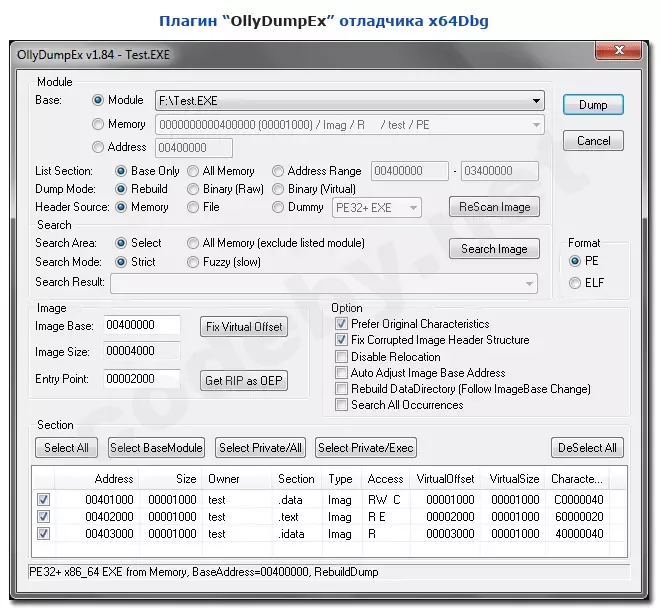Choose Address as base option
This screenshot has width=660, height=611.
click(x=98, y=147)
